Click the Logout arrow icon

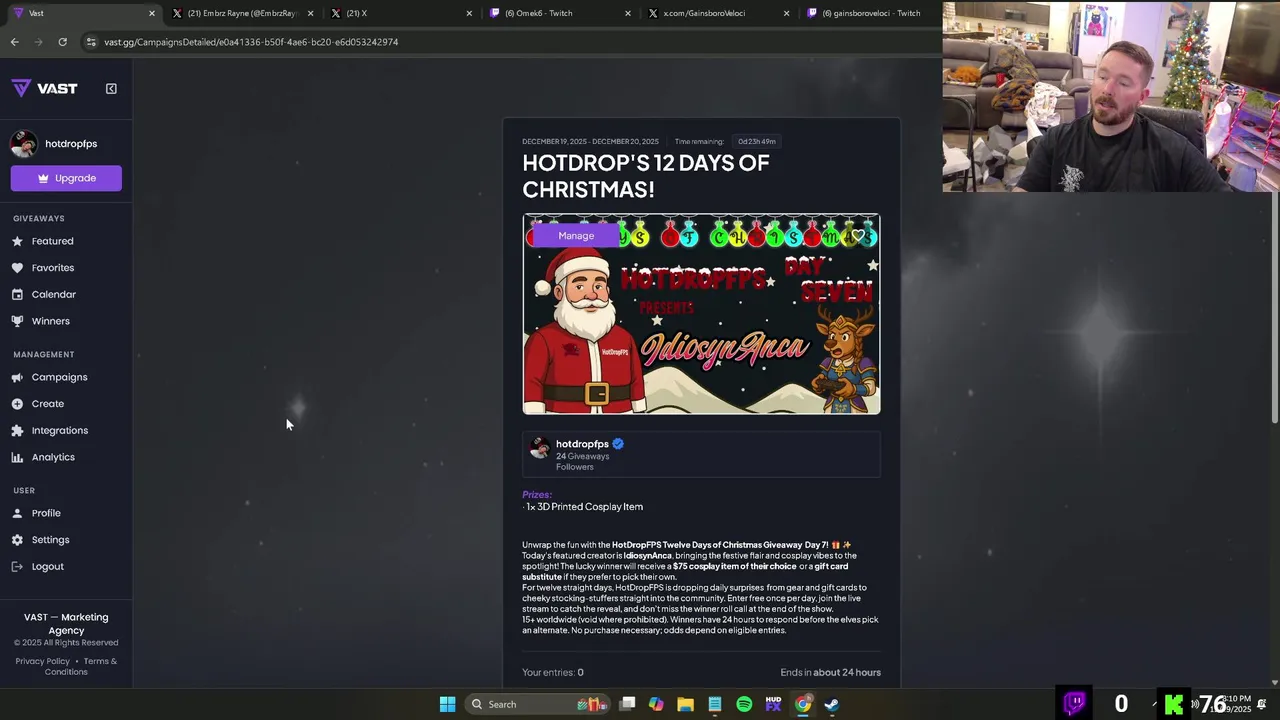pyautogui.click(x=17, y=567)
